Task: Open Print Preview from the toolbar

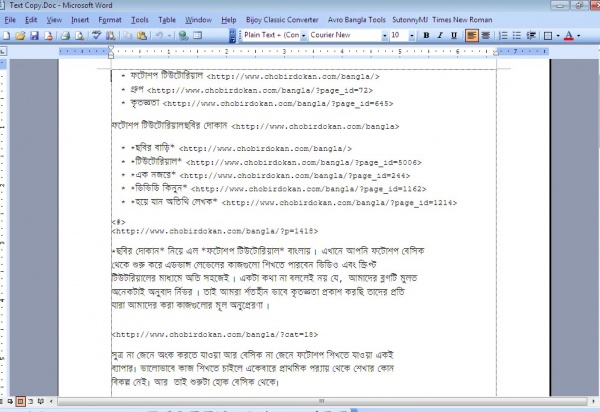Action: (79, 36)
